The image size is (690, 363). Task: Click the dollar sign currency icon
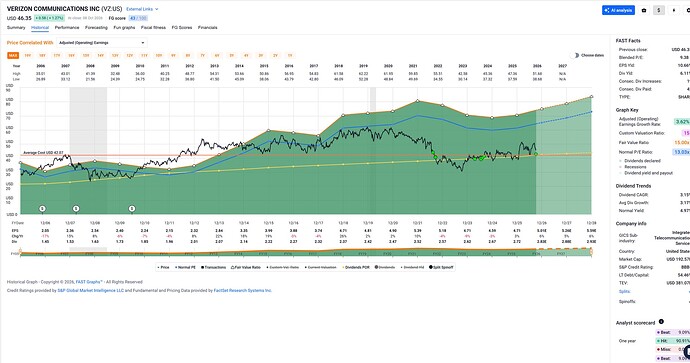659,10
